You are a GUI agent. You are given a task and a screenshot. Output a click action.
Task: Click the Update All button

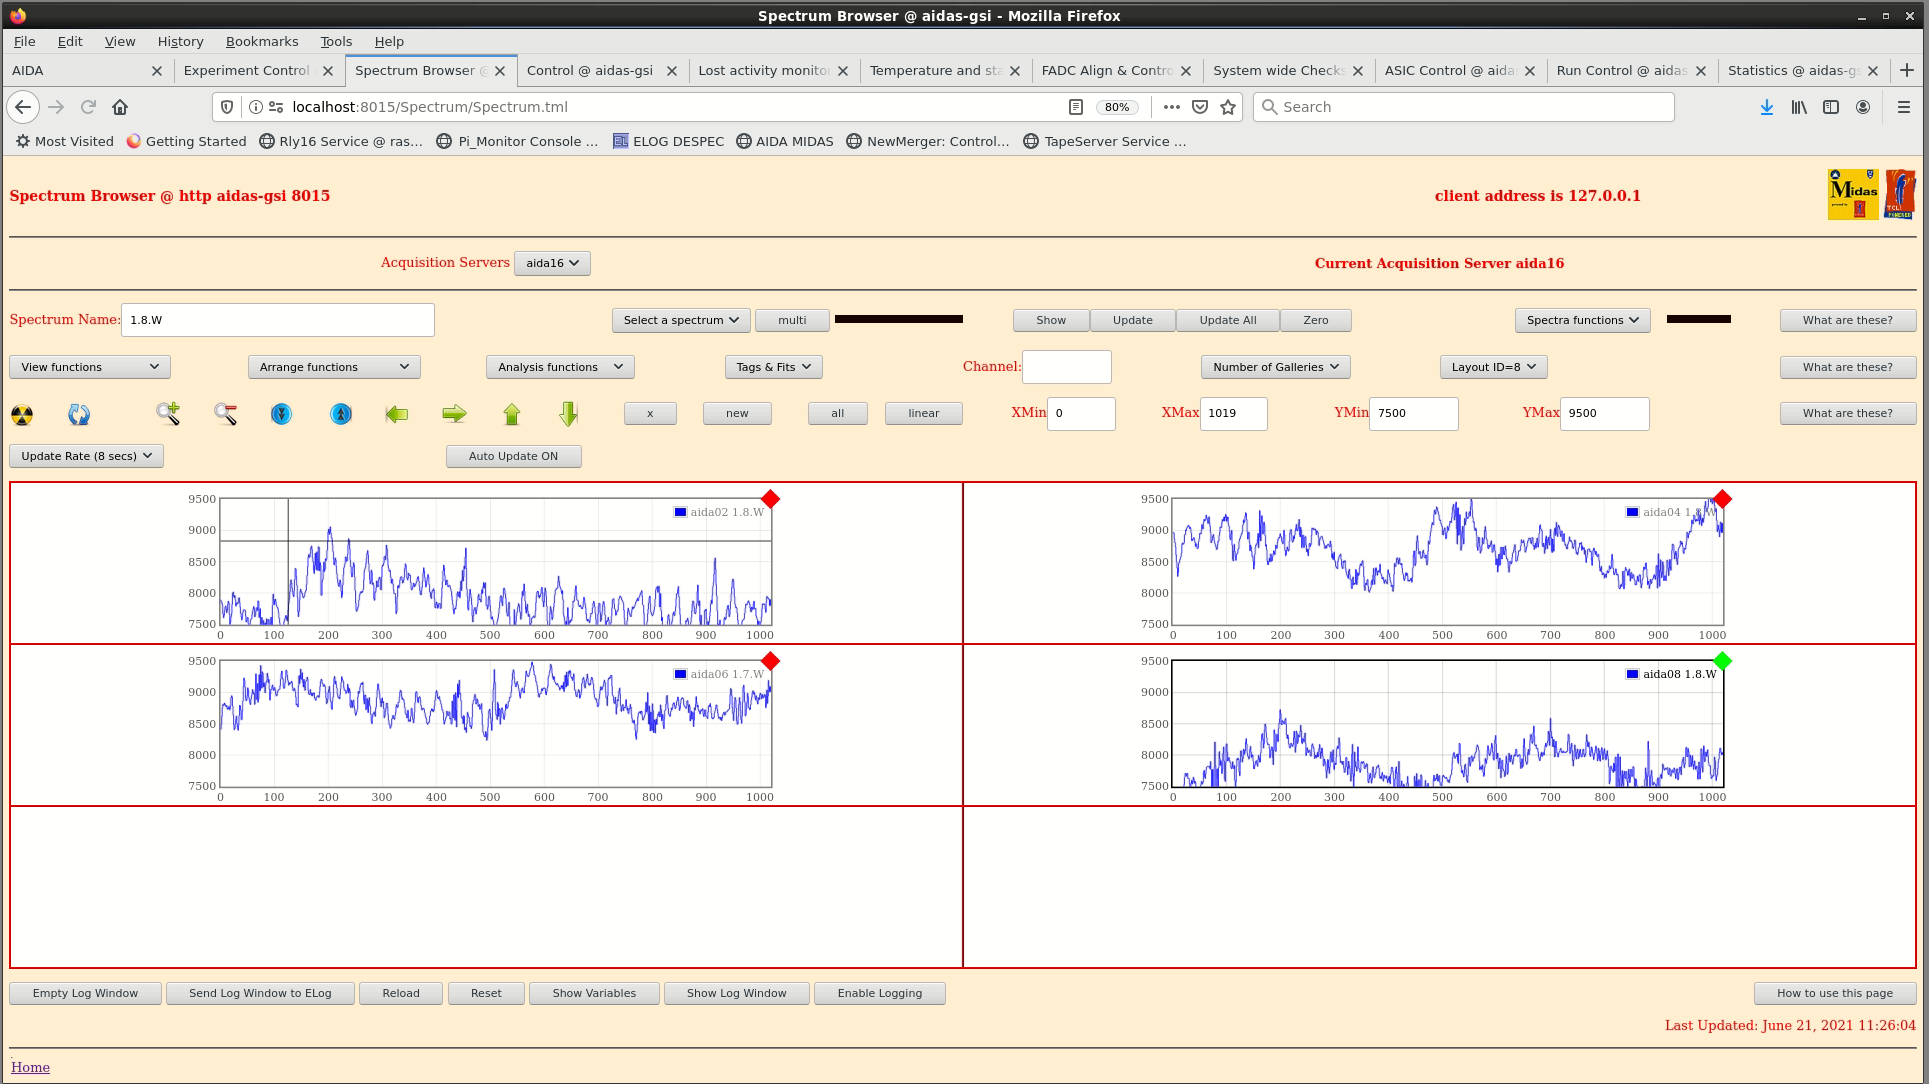tap(1227, 320)
